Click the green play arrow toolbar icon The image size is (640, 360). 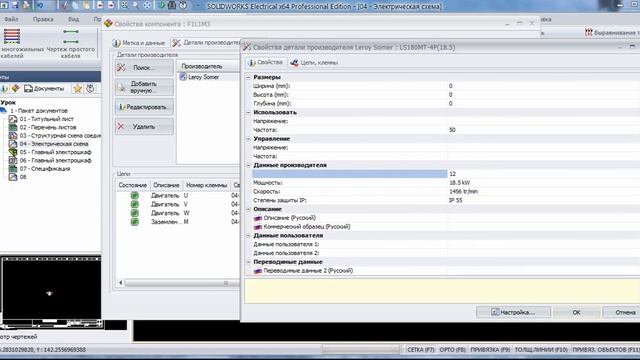[162, 5]
